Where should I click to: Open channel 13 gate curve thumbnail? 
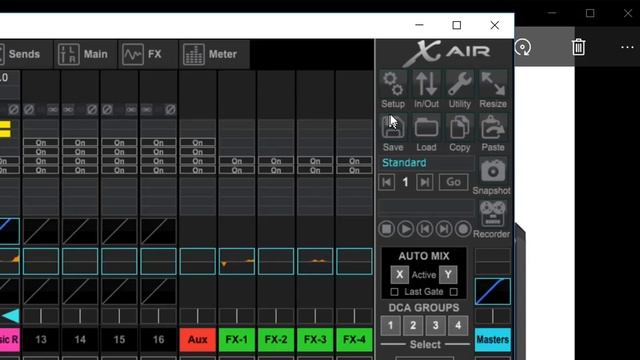[x=41, y=231]
